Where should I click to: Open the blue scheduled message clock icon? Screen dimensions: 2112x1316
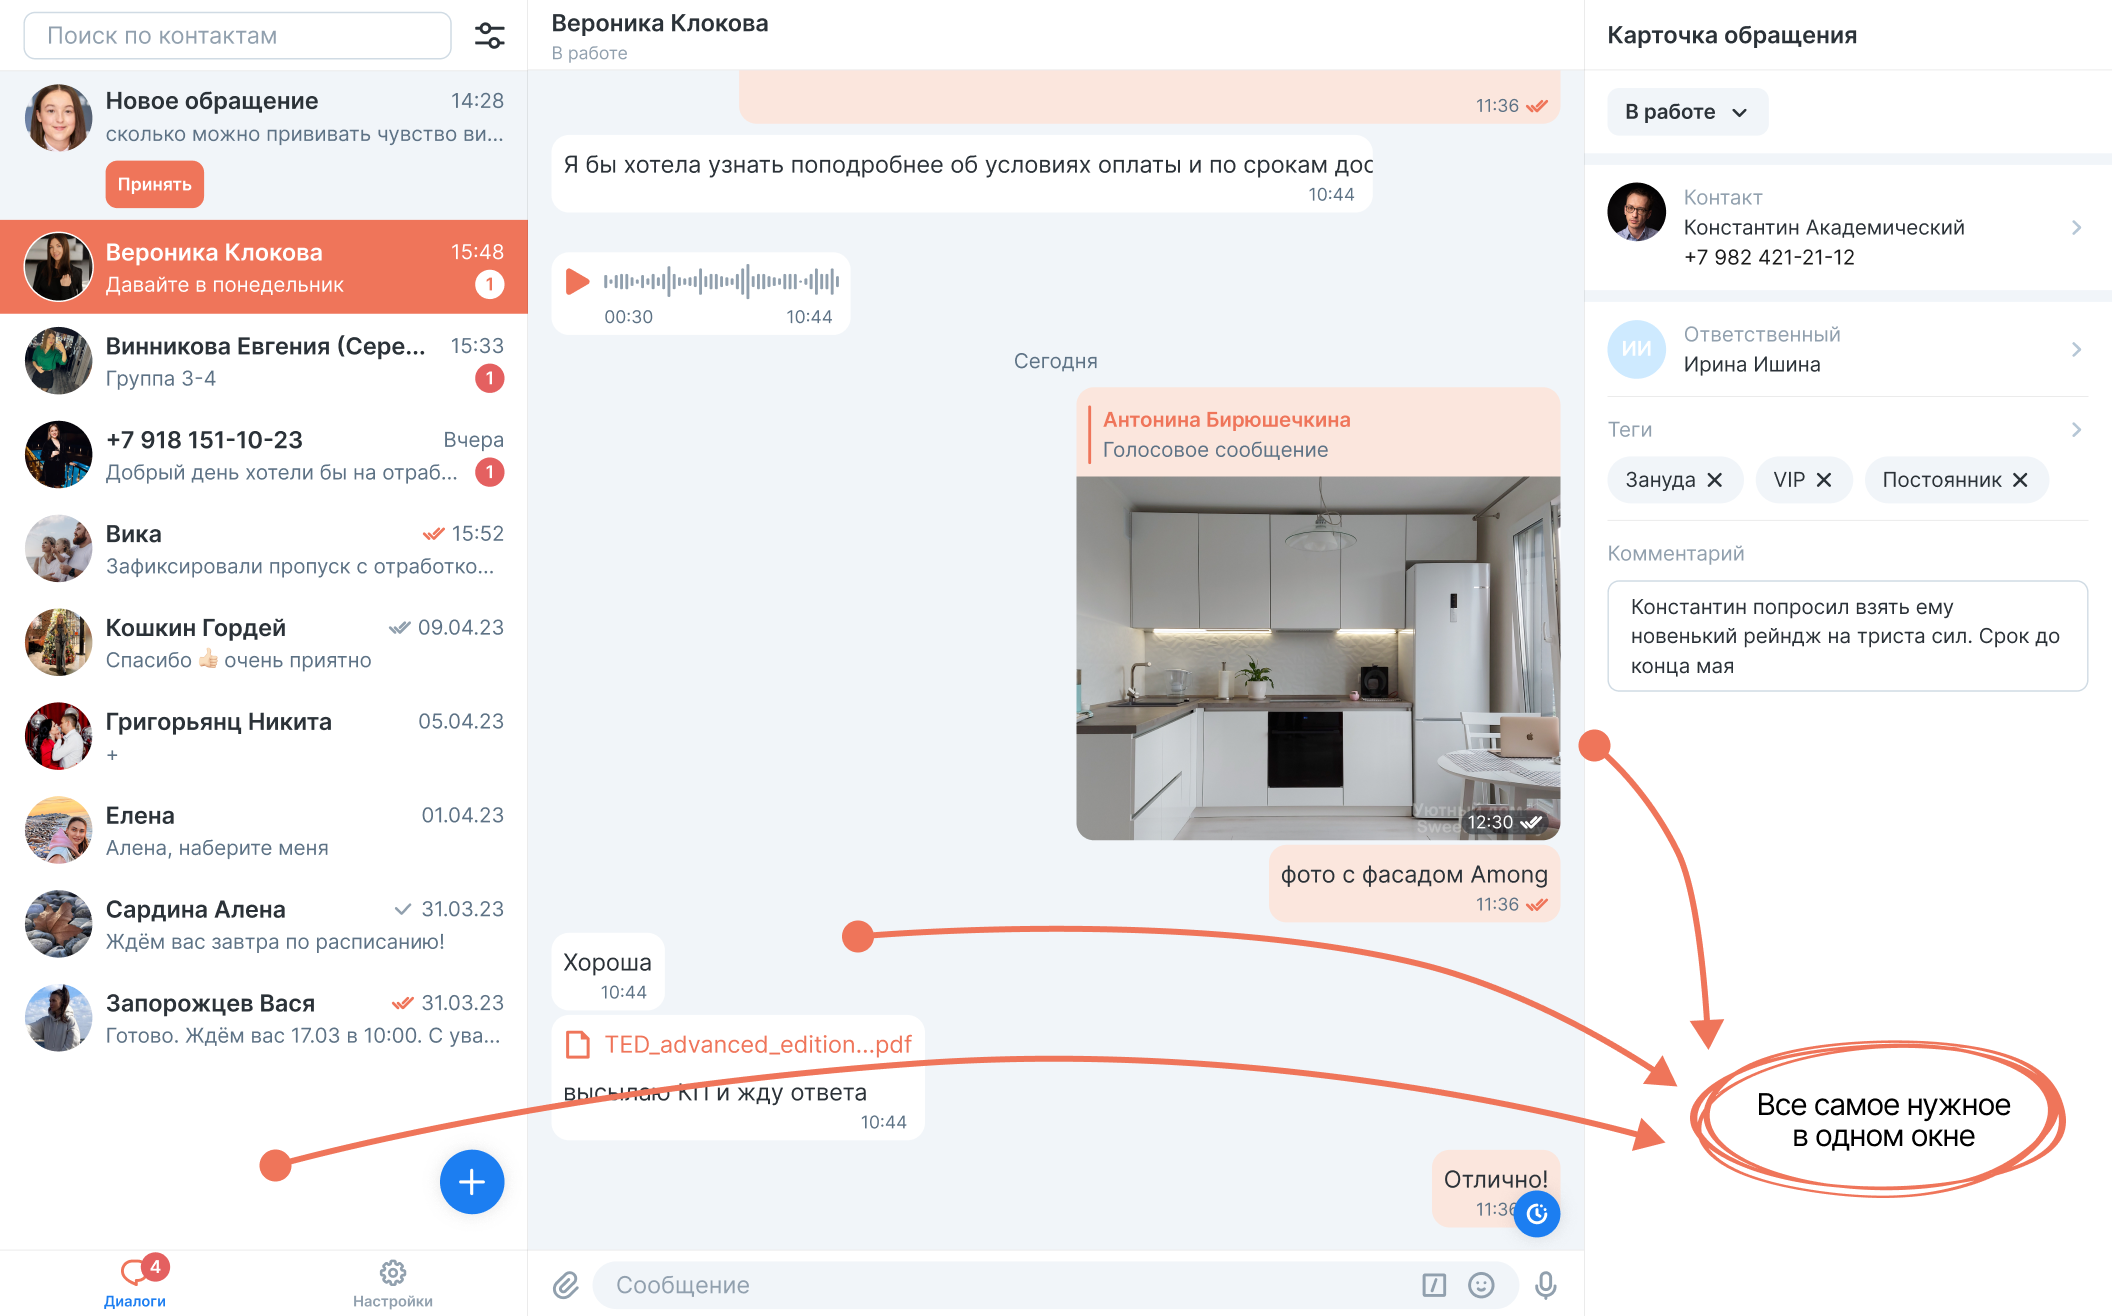1537,1214
